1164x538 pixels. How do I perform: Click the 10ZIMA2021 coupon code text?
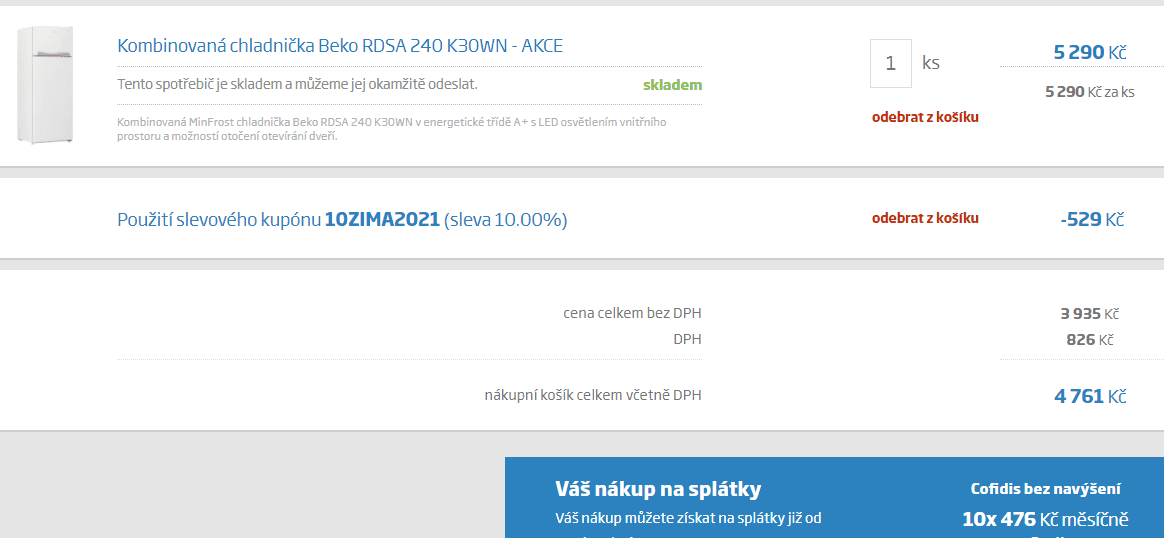[382, 220]
